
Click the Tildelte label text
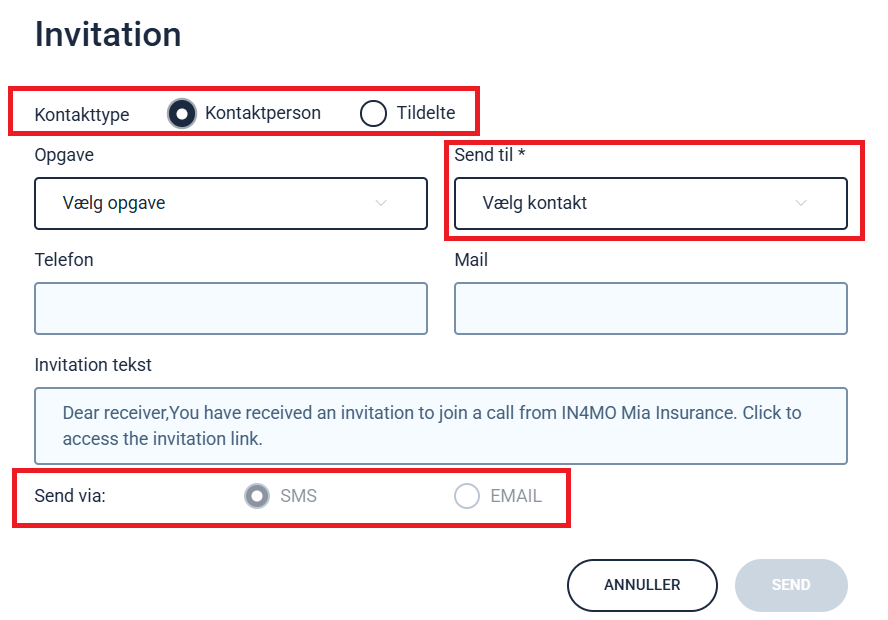tap(426, 113)
